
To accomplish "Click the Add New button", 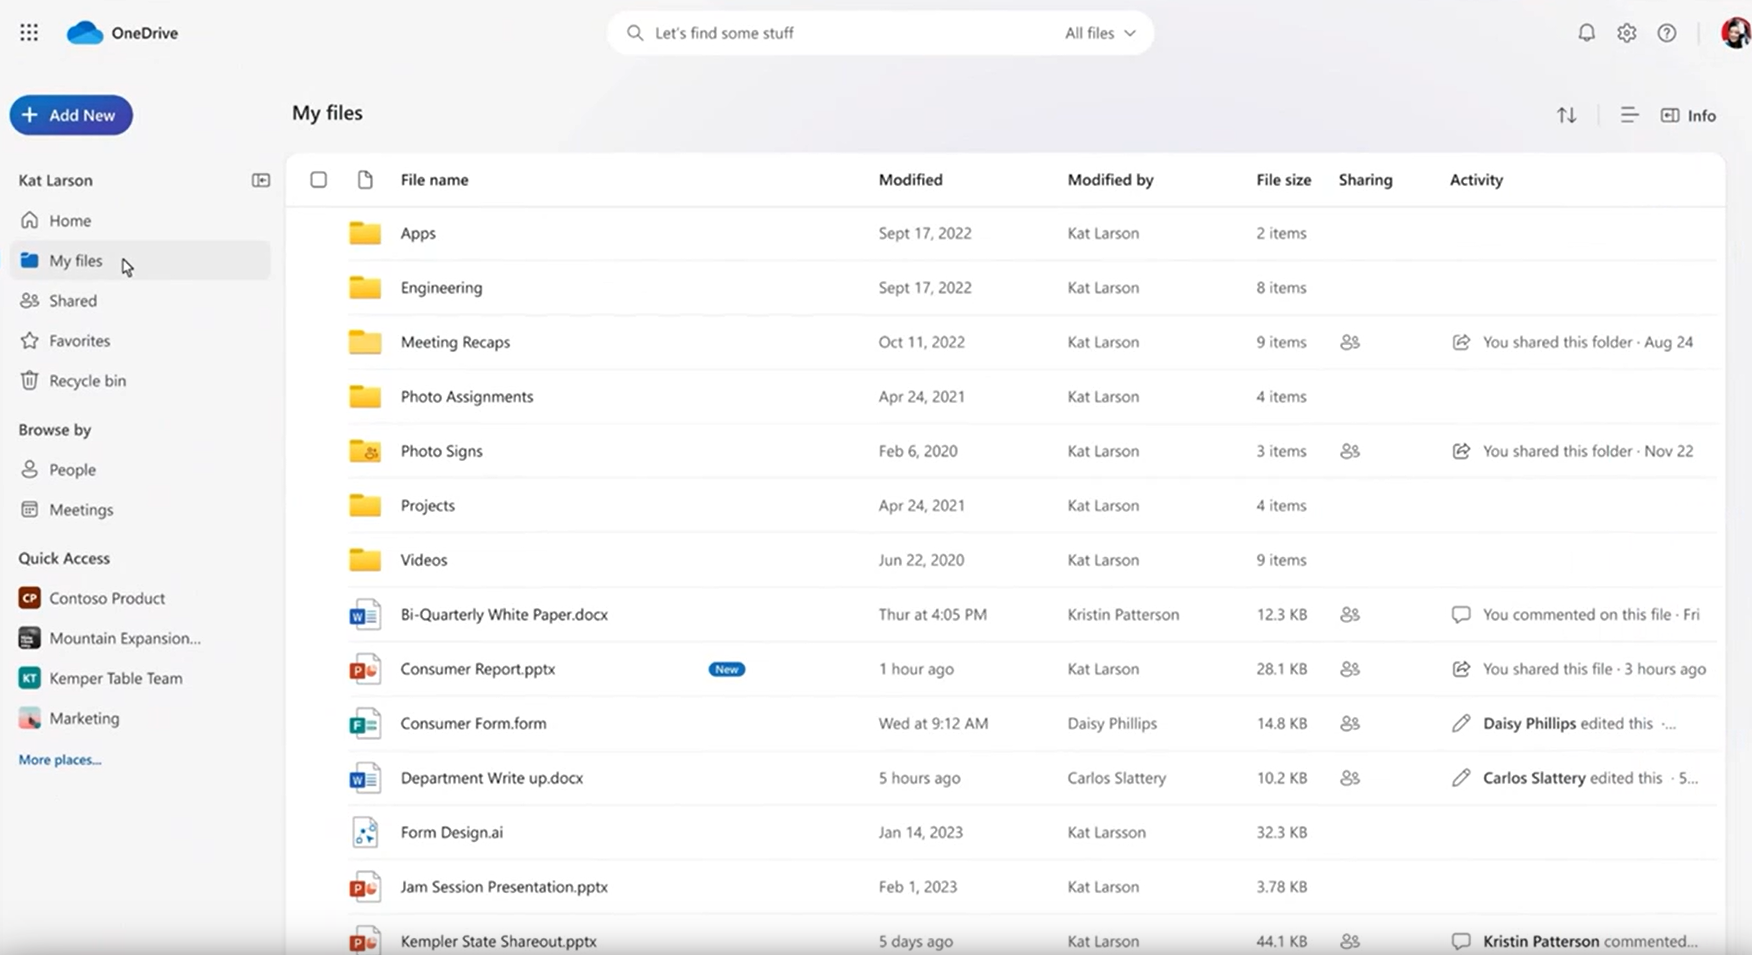I will click(71, 115).
